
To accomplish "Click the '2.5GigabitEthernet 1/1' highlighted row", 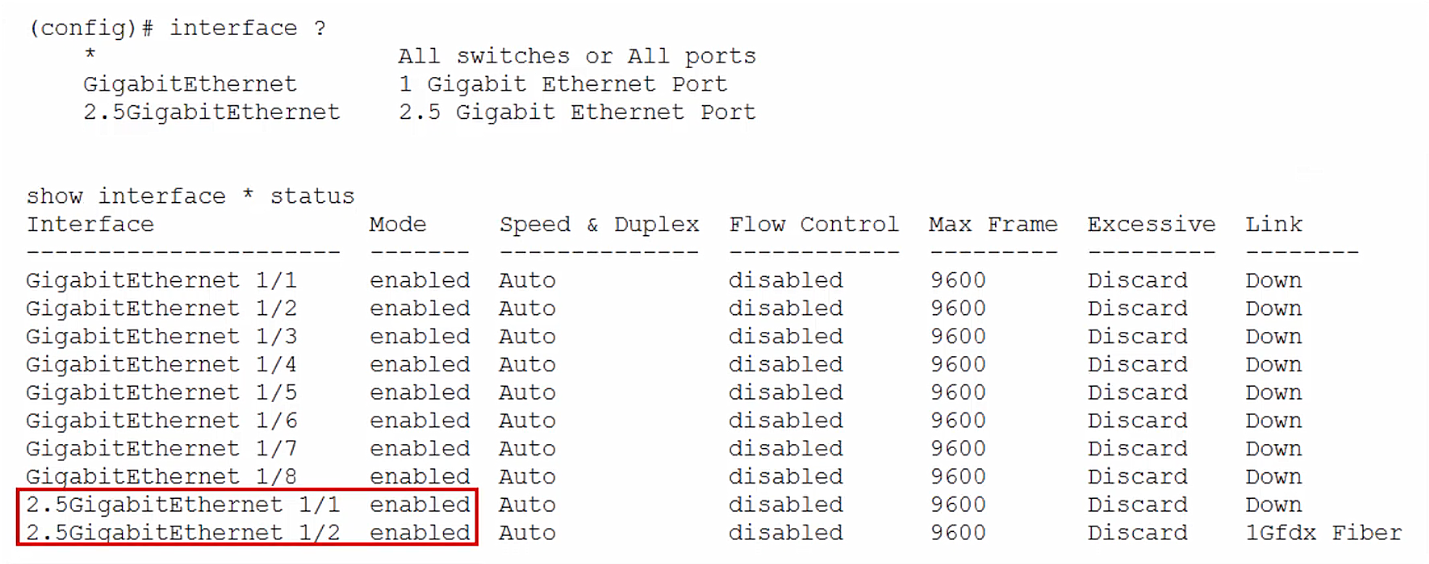I will coord(248,504).
